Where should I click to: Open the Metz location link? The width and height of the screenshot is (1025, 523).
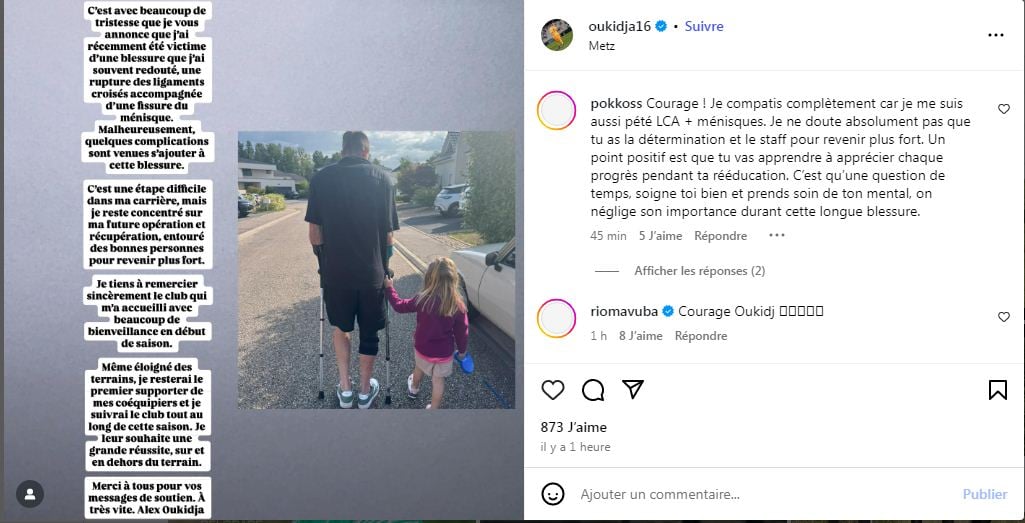[601, 46]
